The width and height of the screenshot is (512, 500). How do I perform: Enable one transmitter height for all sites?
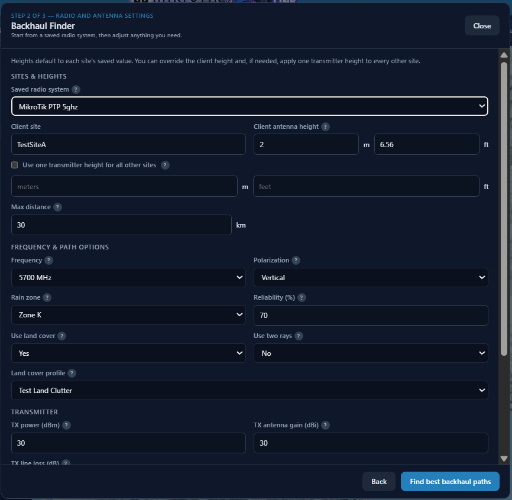point(15,165)
